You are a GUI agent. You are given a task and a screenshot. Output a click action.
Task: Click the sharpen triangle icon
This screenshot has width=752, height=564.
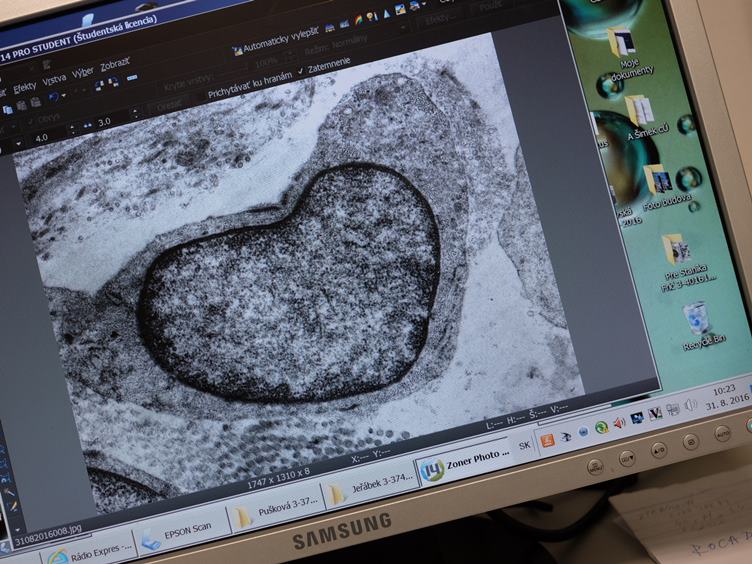pyautogui.click(x=387, y=14)
